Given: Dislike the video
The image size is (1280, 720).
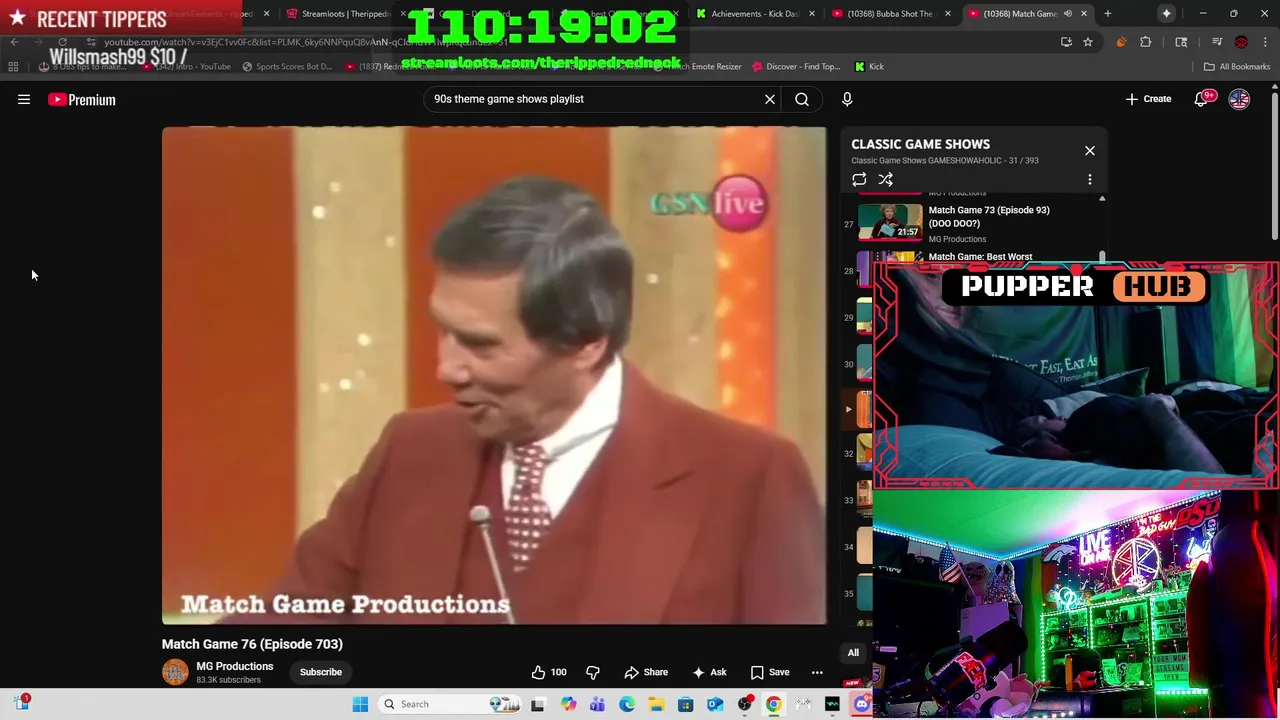Looking at the screenshot, I should 593,672.
